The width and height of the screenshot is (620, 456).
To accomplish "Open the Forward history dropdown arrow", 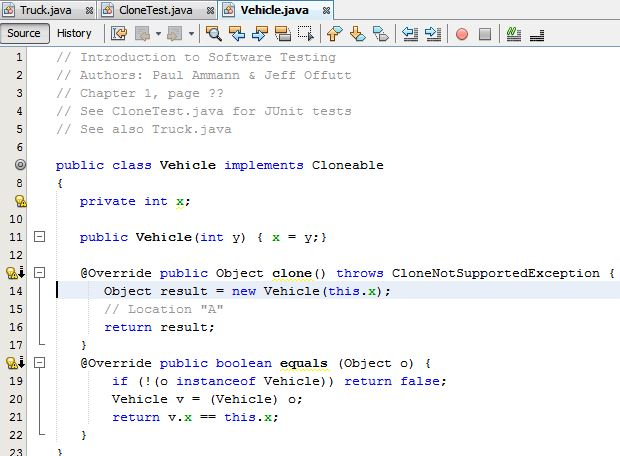I will pos(191,34).
